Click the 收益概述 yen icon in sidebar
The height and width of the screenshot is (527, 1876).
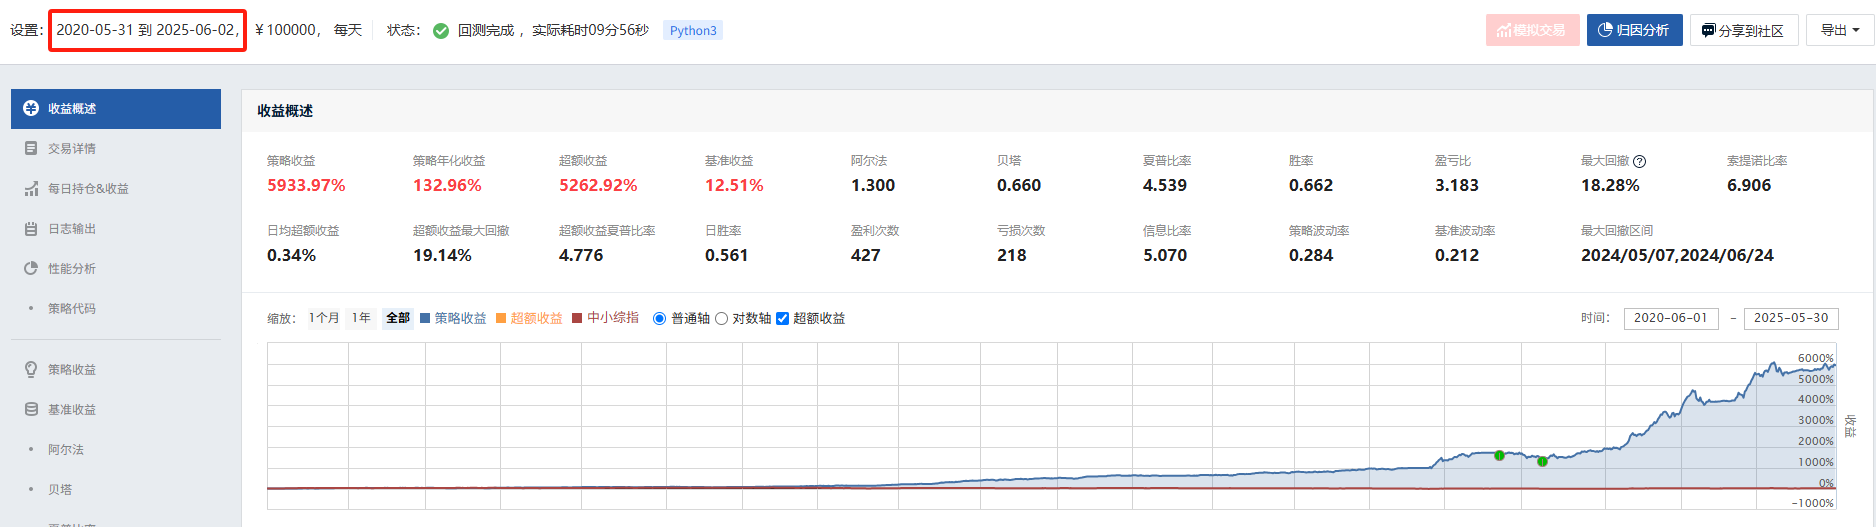pos(31,109)
